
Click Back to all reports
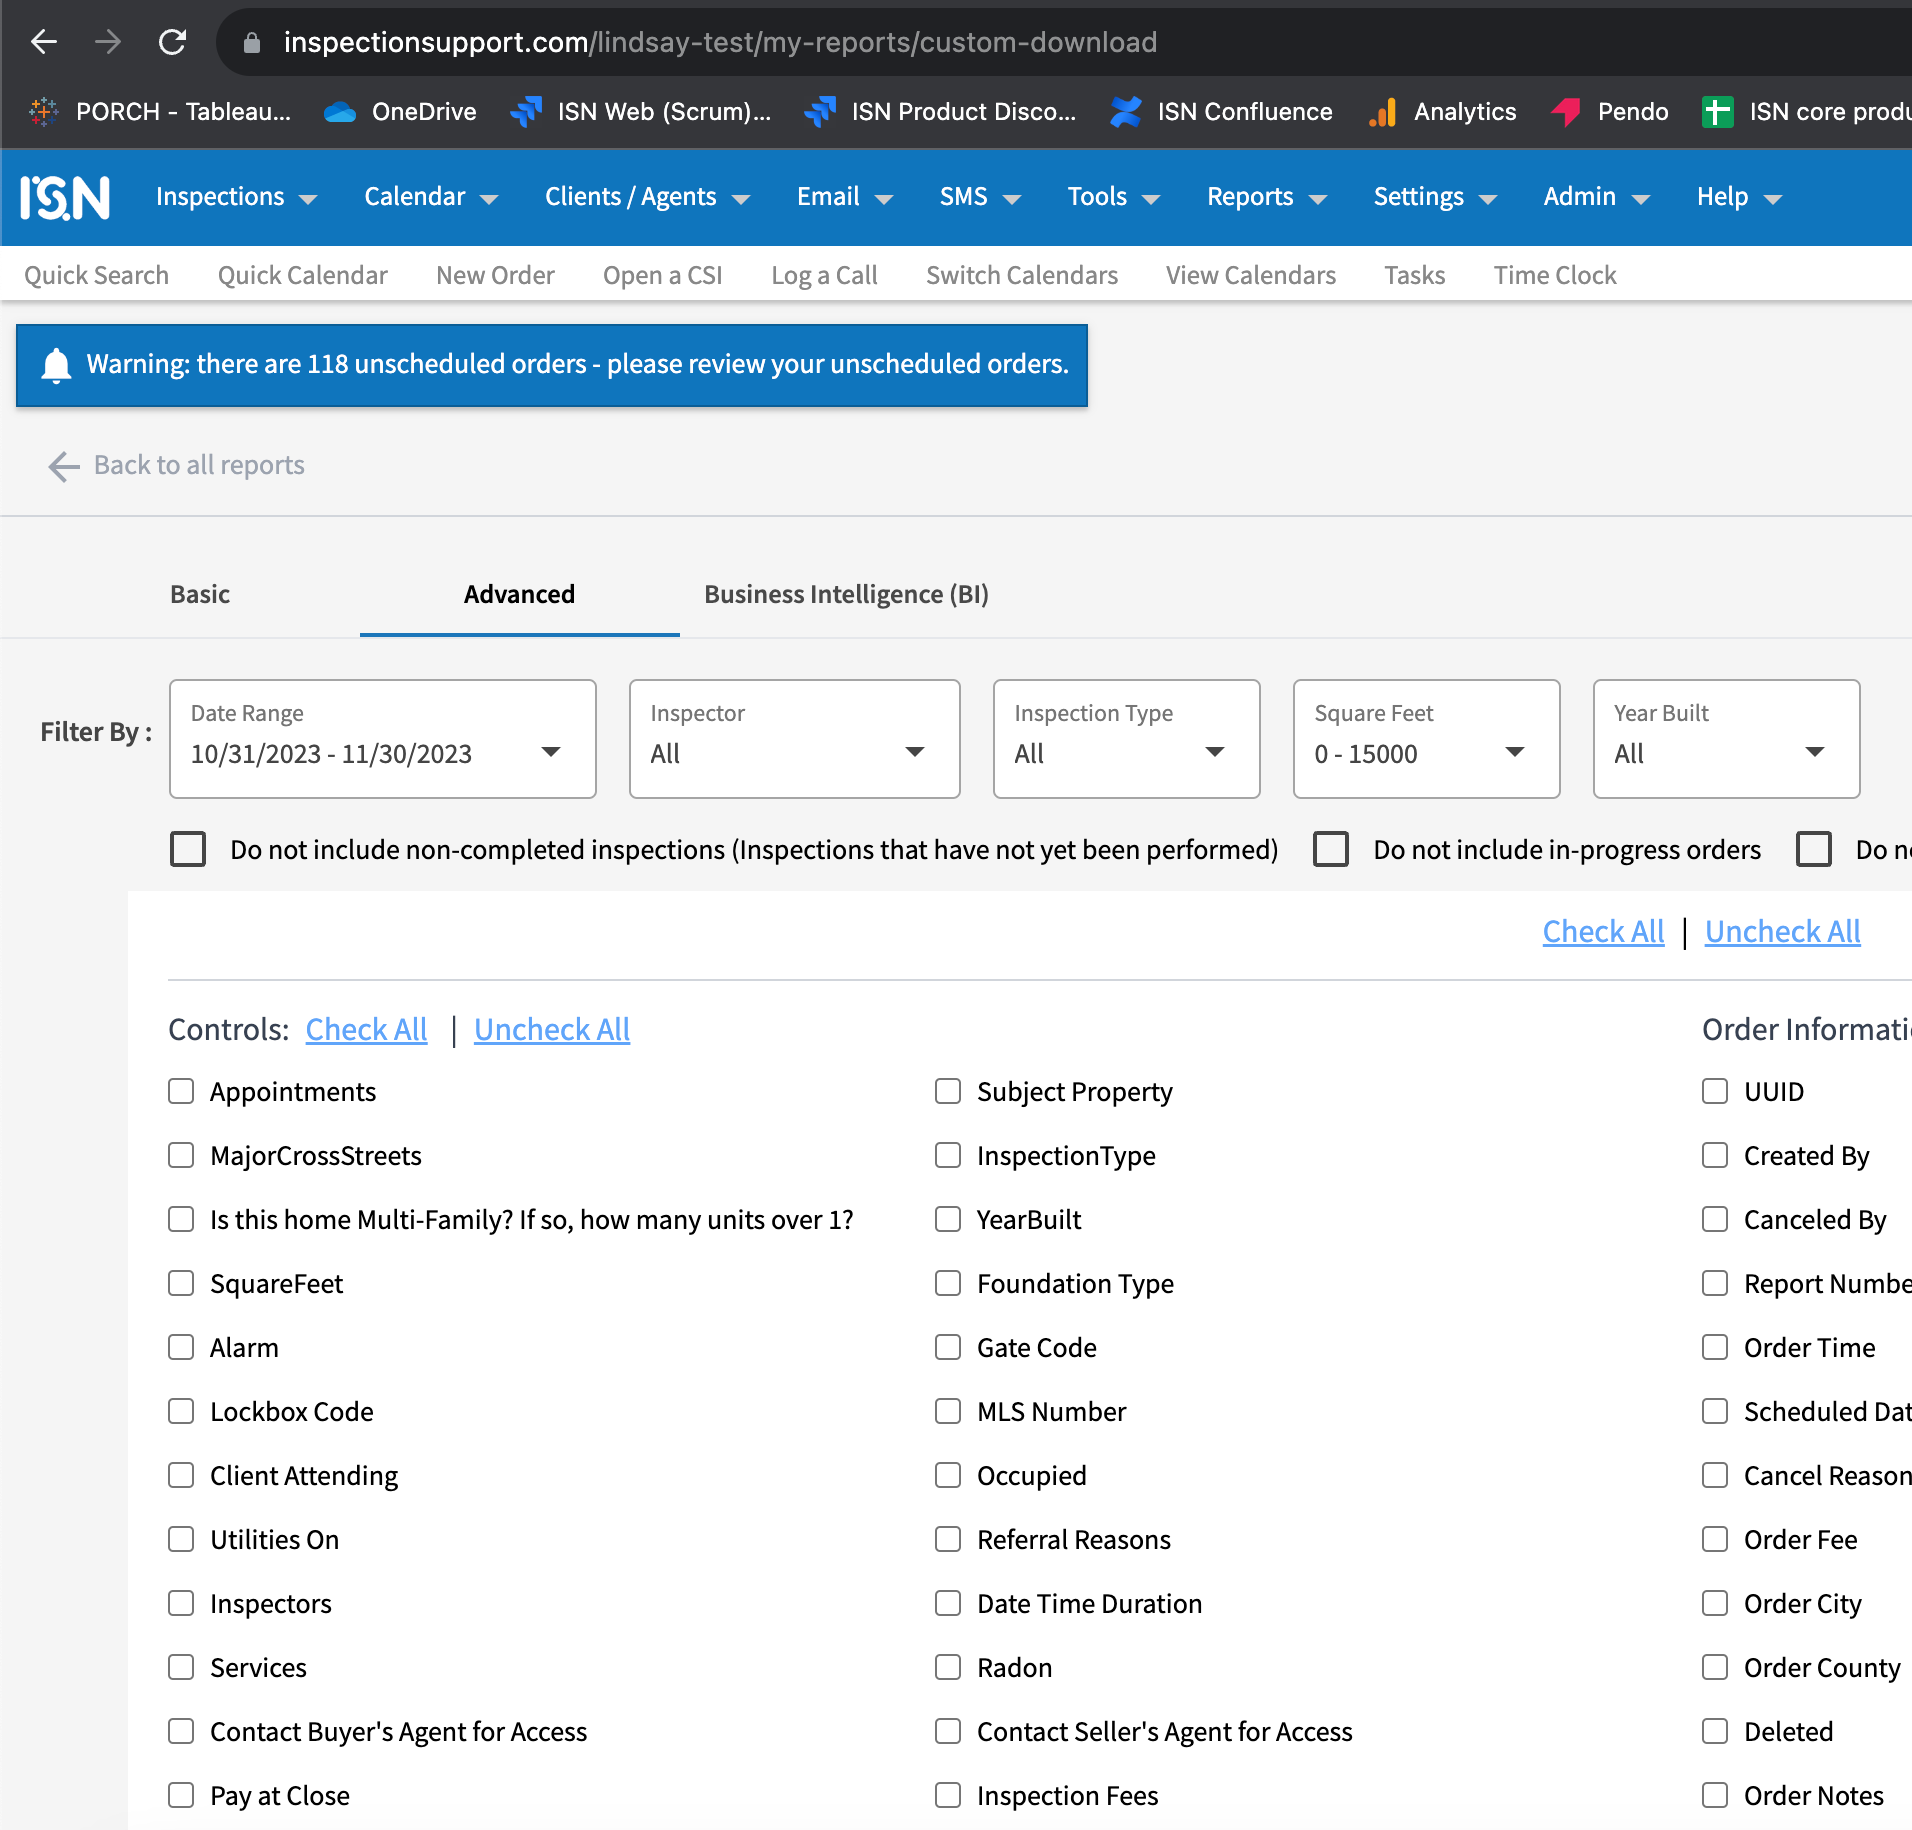(199, 465)
